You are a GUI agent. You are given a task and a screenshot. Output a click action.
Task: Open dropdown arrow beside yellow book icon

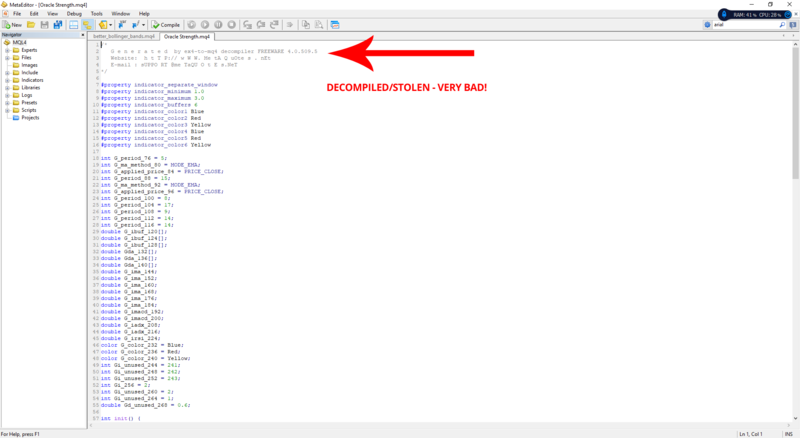111,25
